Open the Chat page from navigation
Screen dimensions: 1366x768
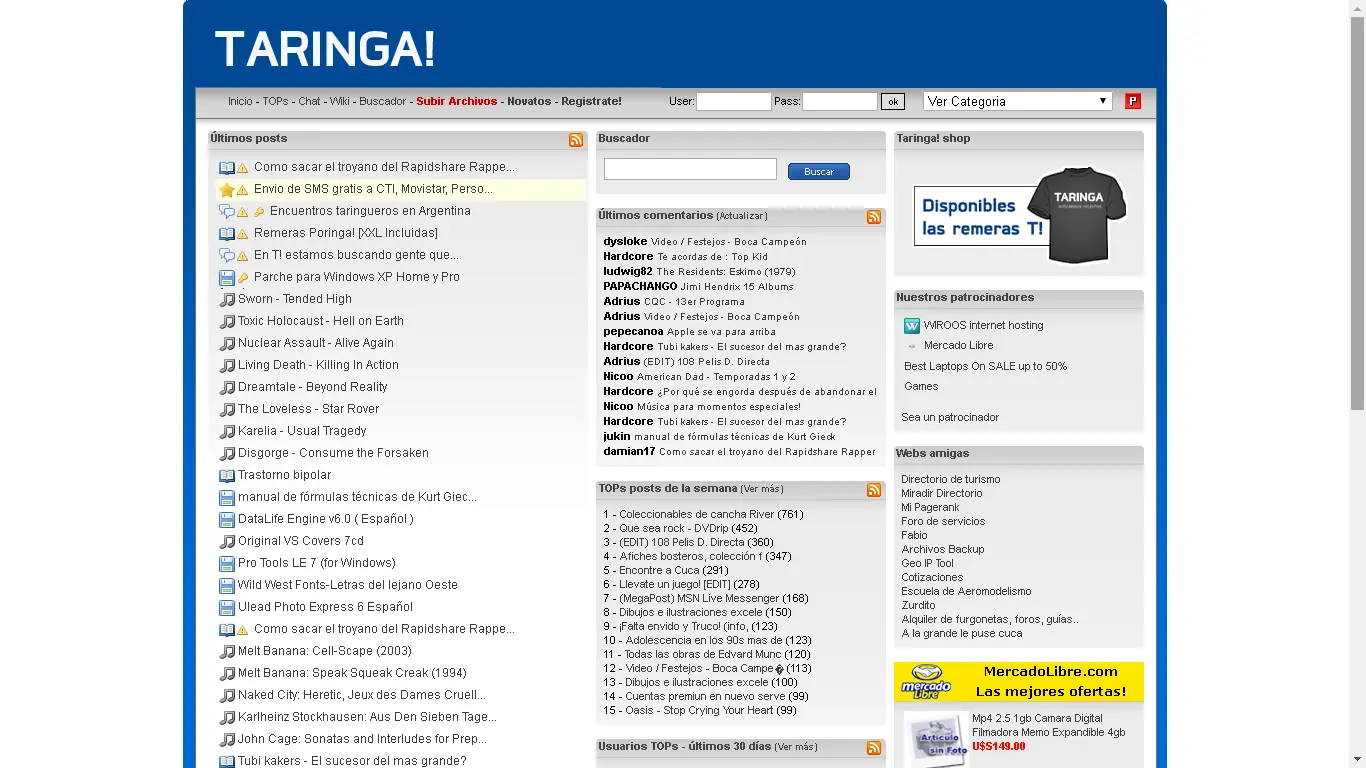click(x=309, y=101)
